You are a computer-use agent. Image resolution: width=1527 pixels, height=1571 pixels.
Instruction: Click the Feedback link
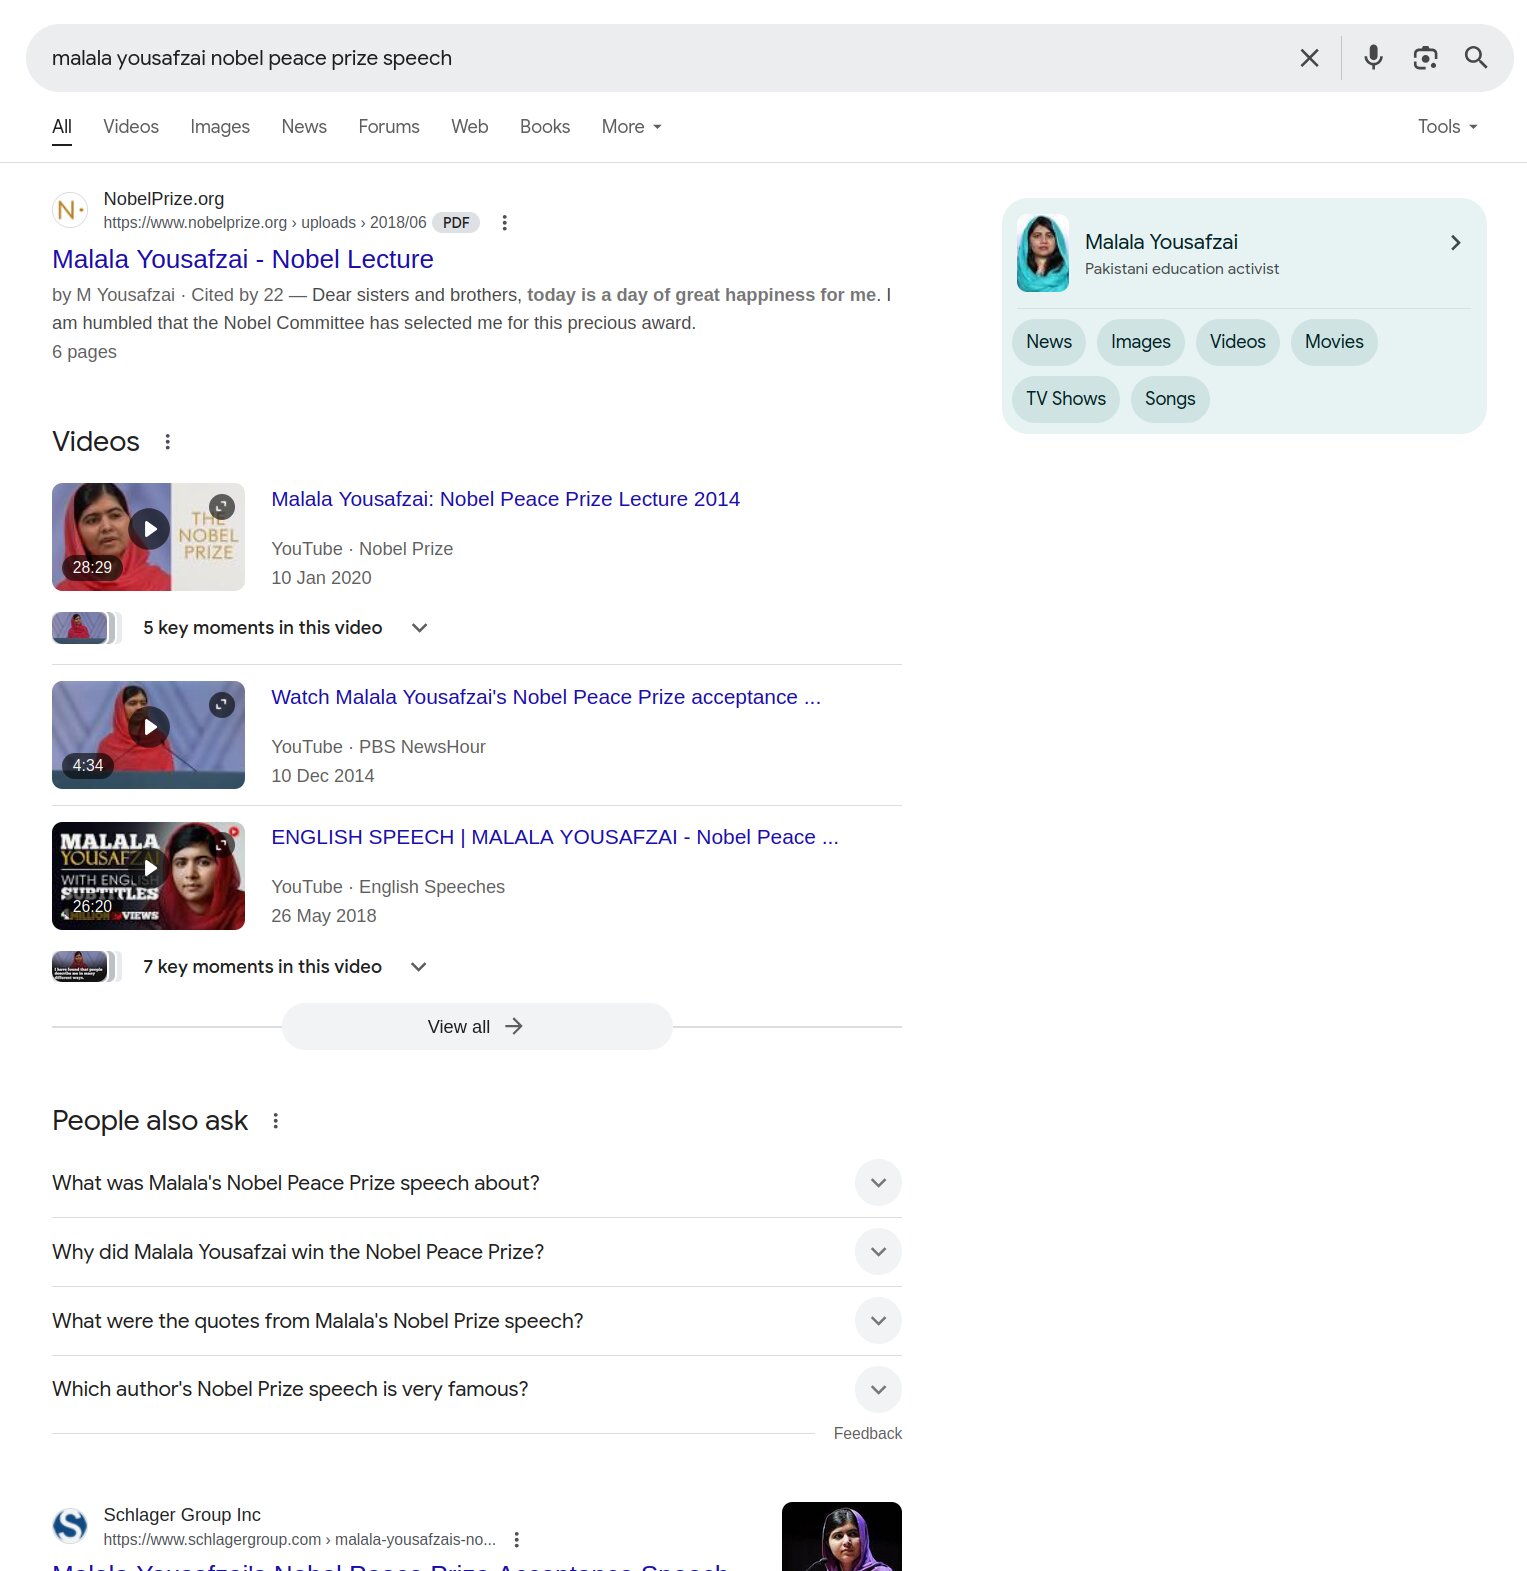click(x=868, y=1434)
